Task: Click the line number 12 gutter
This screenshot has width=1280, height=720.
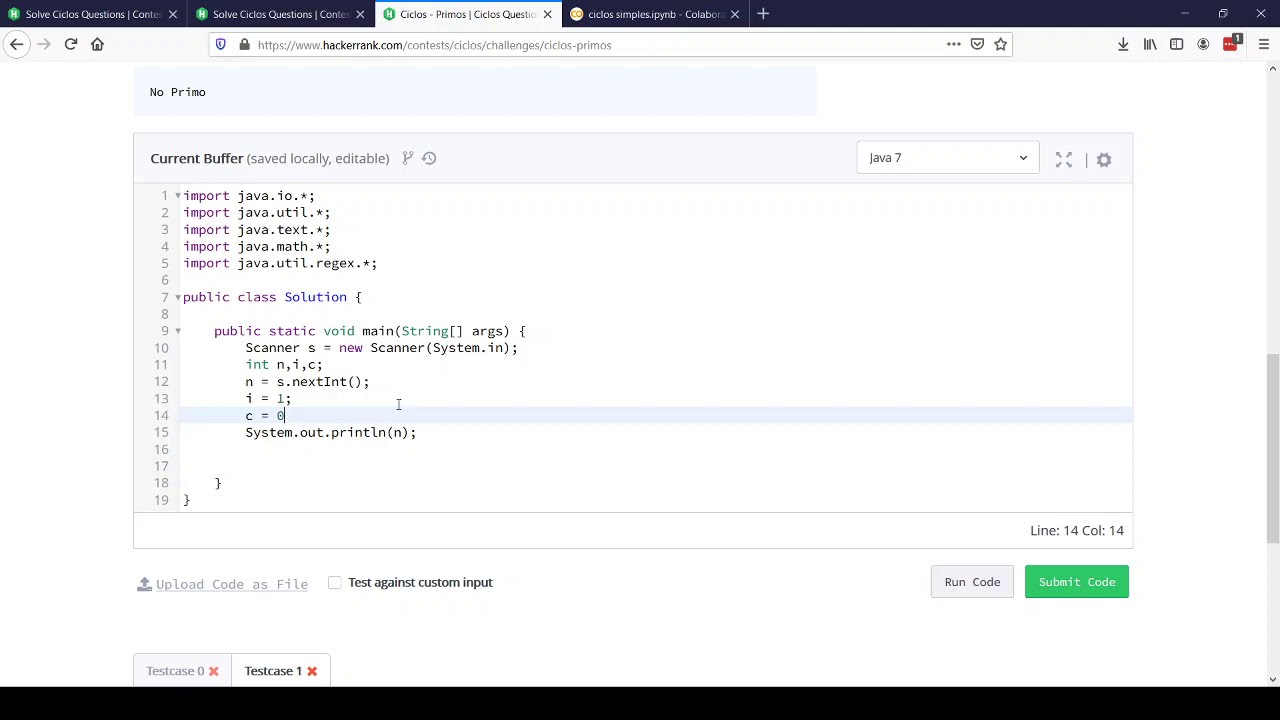Action: [x=161, y=382]
